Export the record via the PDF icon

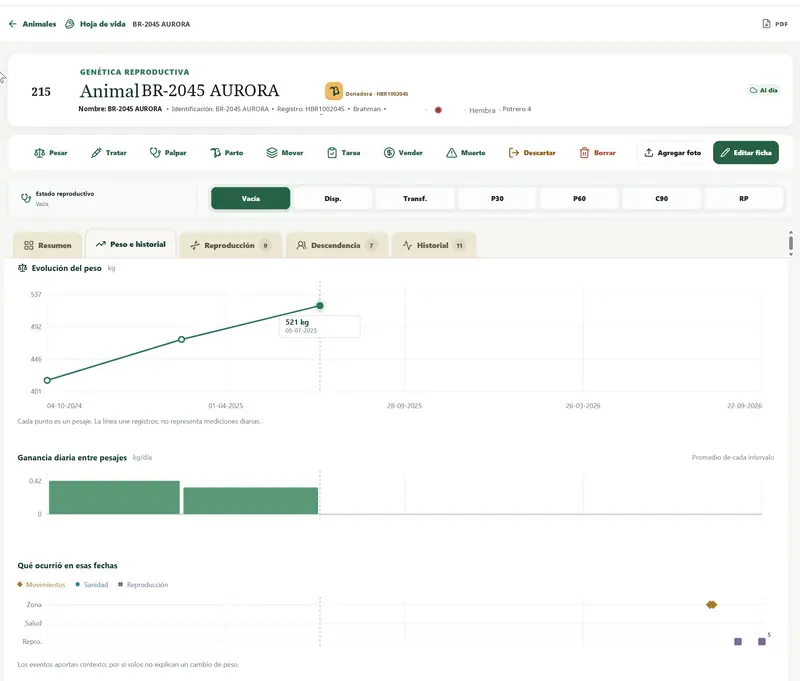coord(766,24)
